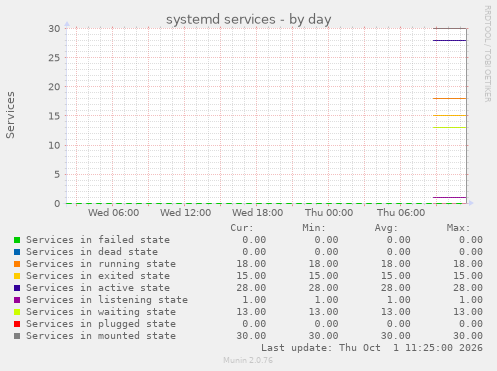Click the mounted state Max value 30.00
Viewport: 497px width, 371px height.
click(x=468, y=336)
